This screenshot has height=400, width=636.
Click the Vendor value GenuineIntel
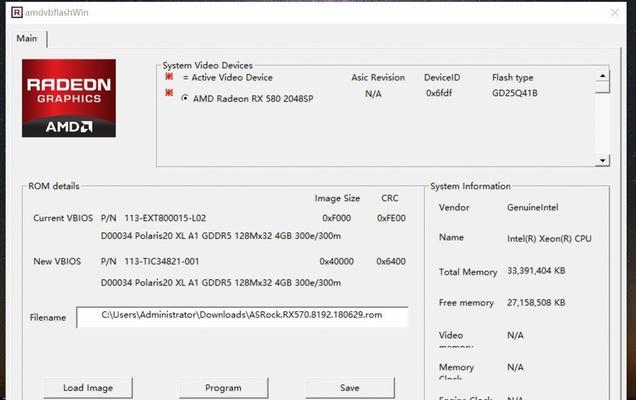(533, 207)
